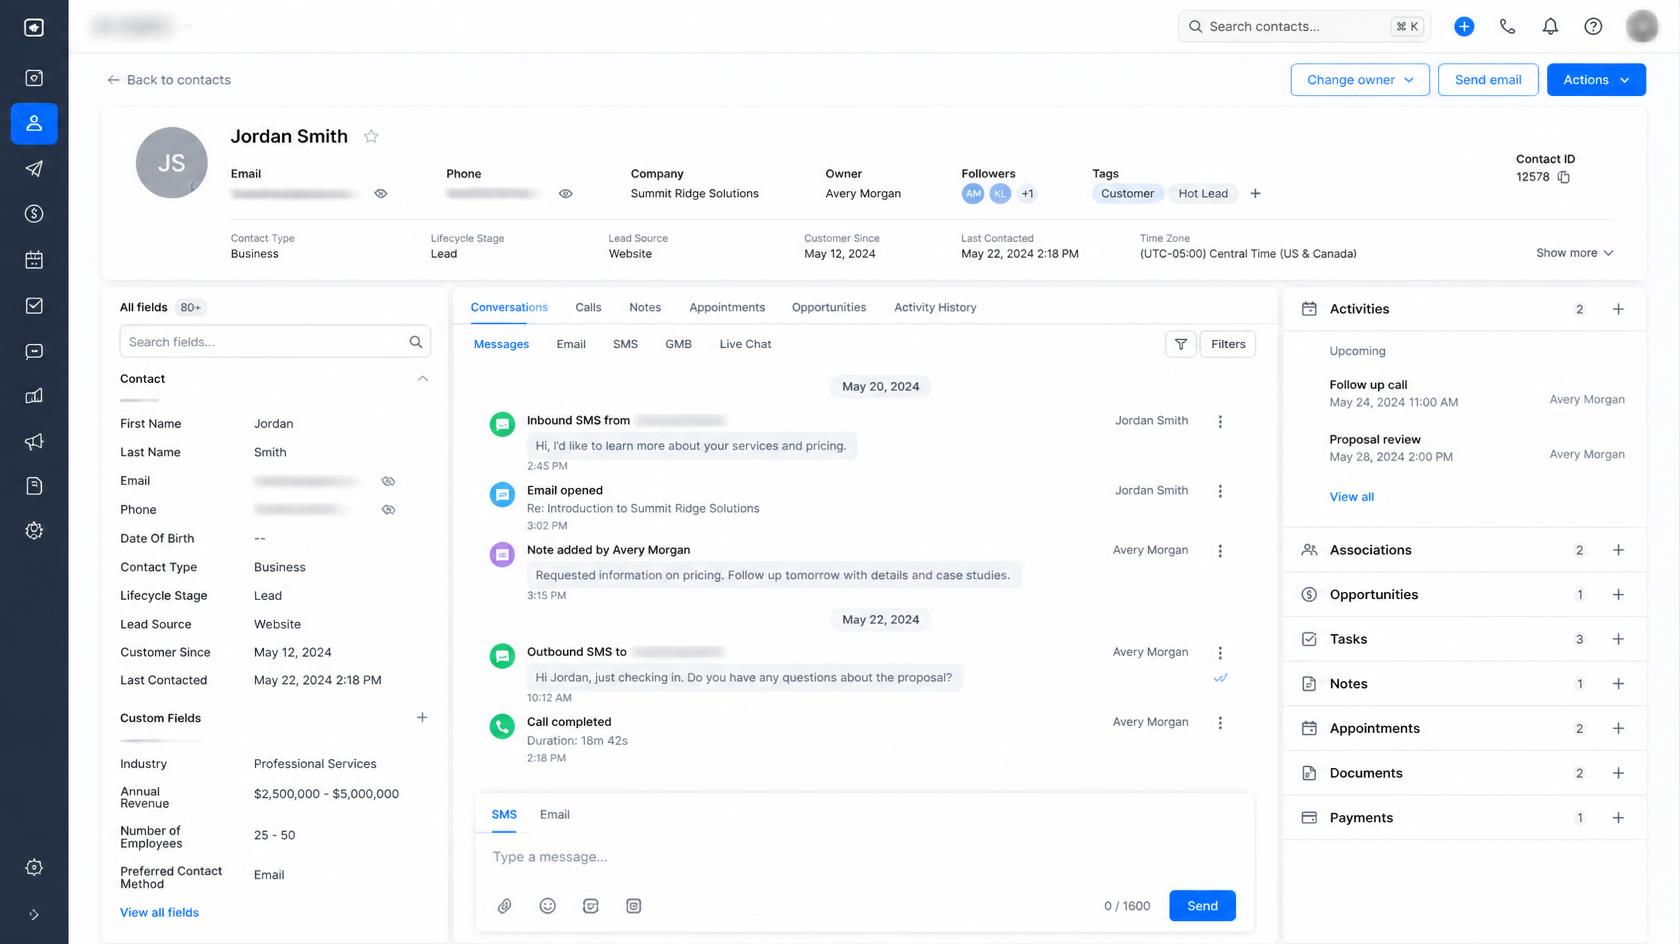Reveal the phone number in the header

[566, 194]
